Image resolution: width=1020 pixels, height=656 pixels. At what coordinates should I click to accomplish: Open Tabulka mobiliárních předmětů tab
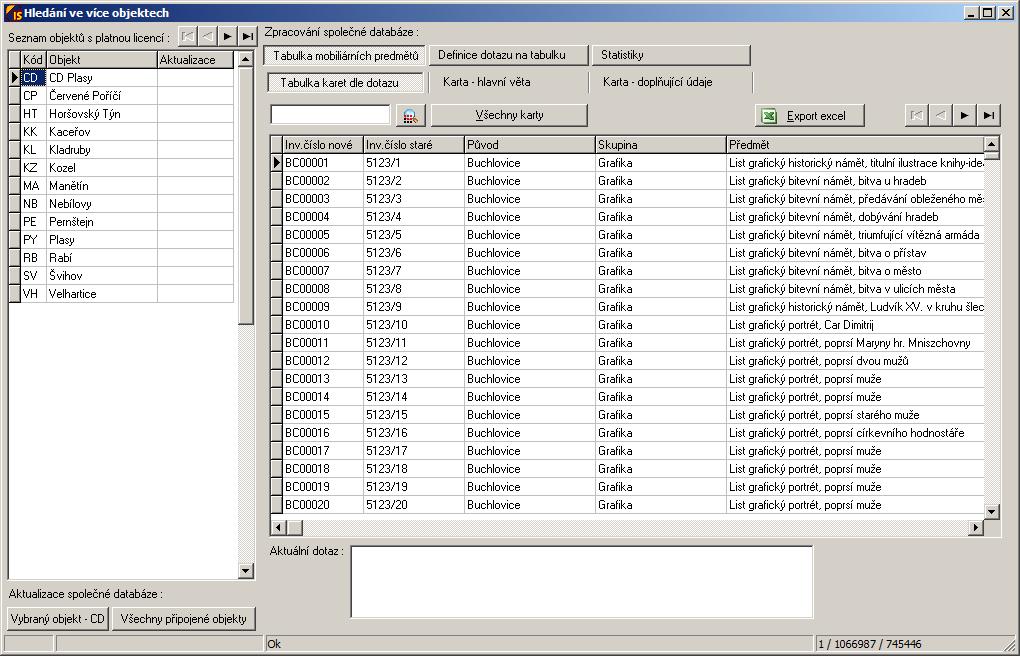(x=345, y=56)
